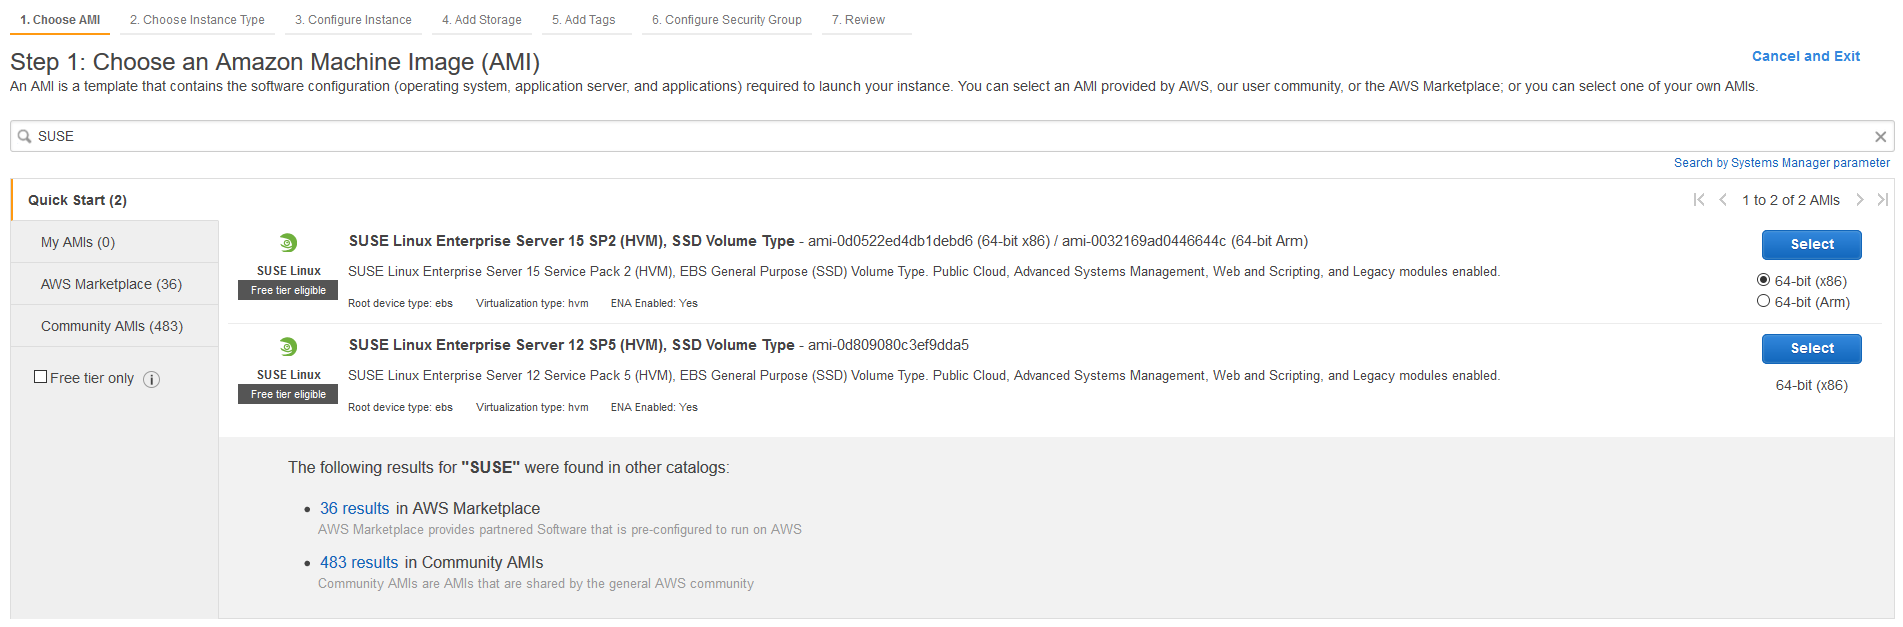Screen dimensions: 1903x627
Task: Show Community AMIs (483) category
Action: click(x=111, y=326)
